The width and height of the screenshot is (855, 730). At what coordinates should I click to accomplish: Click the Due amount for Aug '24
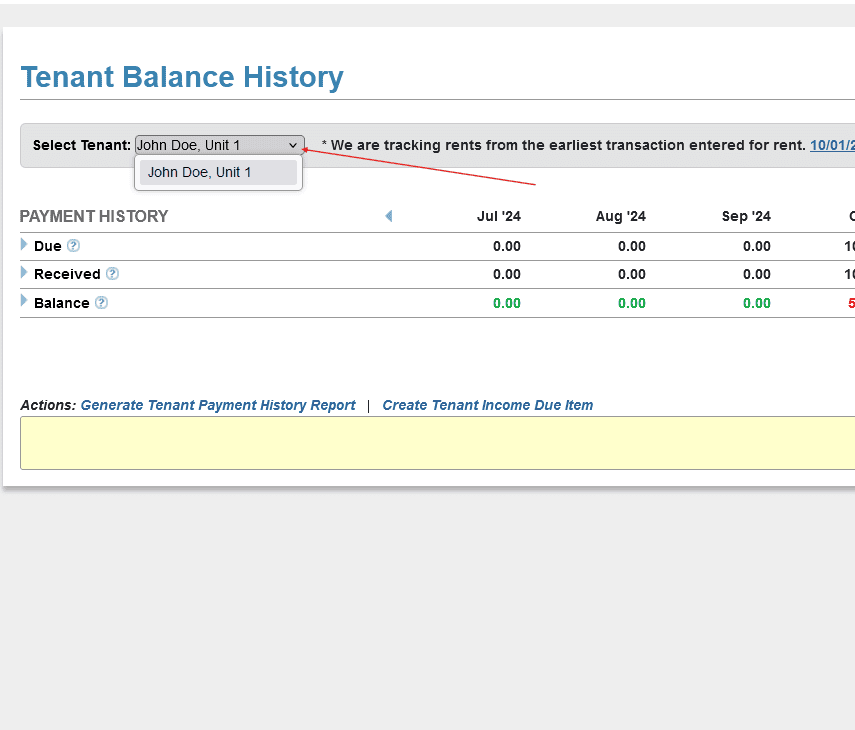tap(631, 246)
